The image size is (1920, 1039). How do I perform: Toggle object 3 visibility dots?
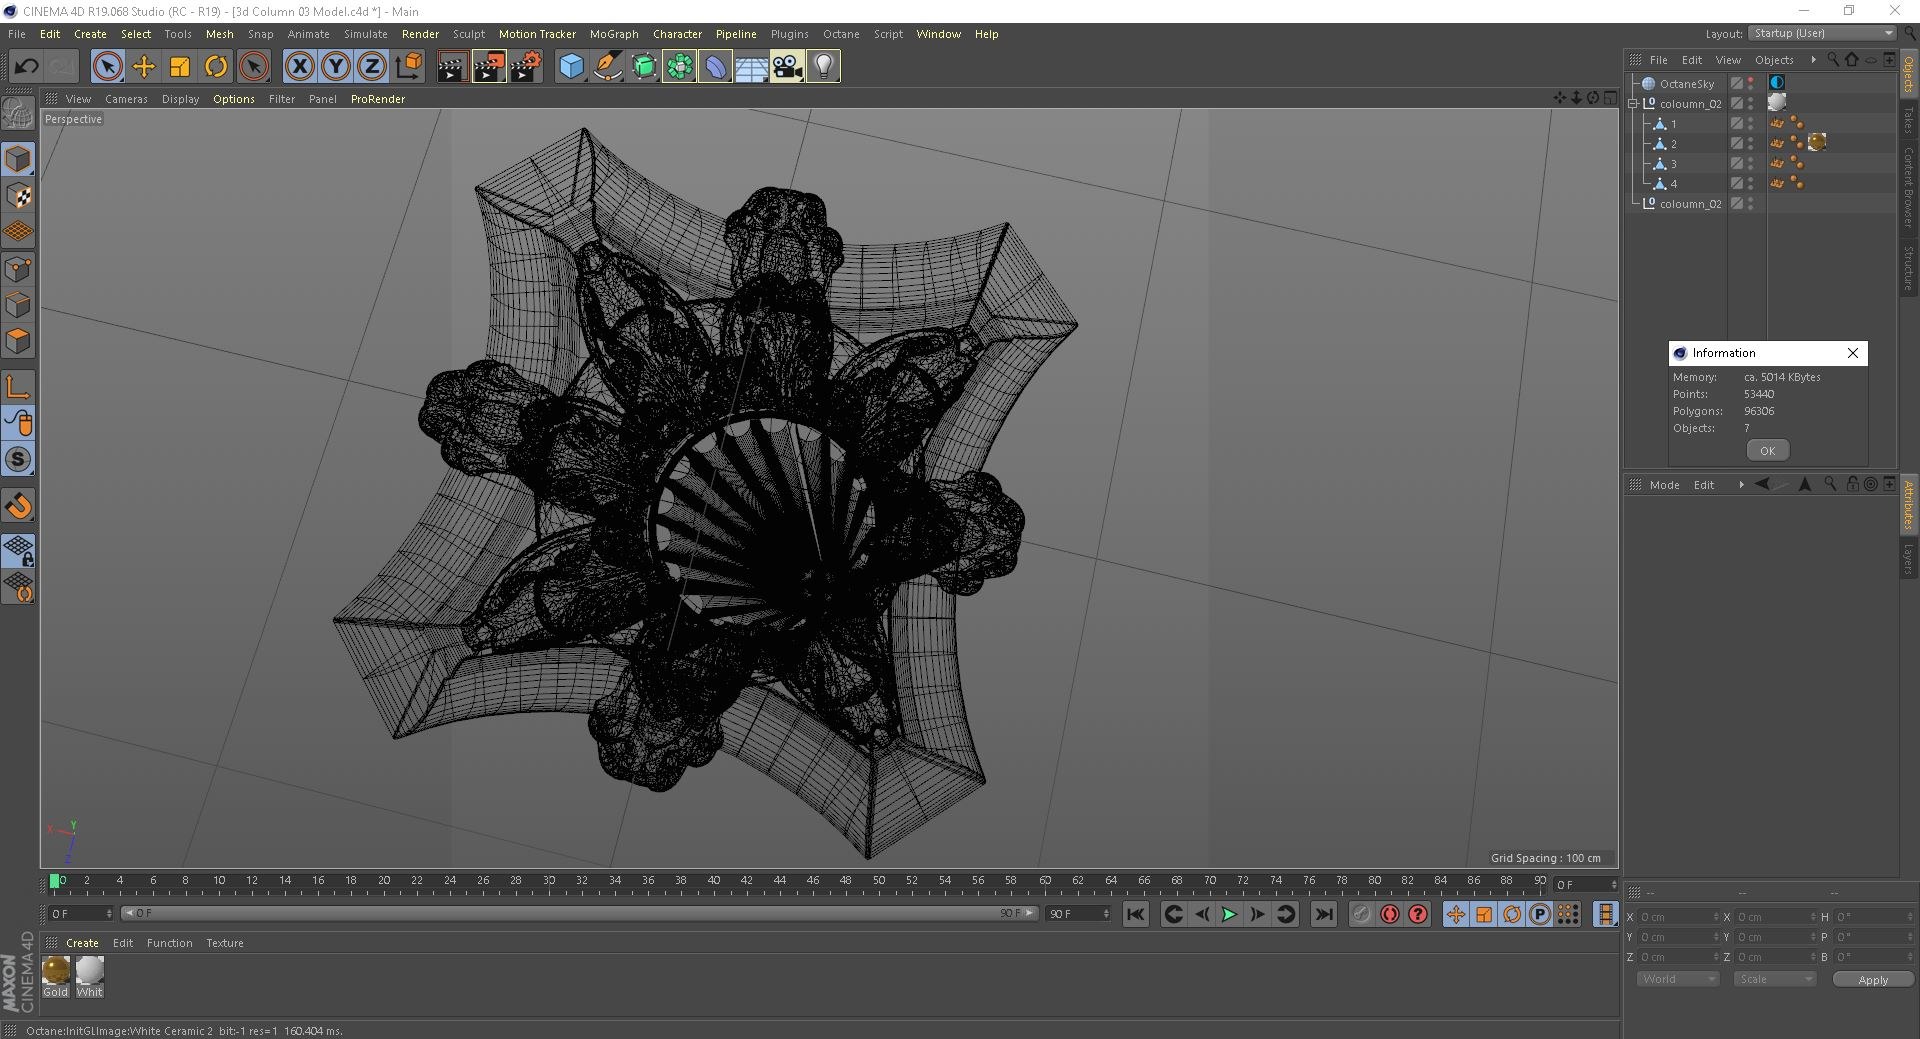(x=1751, y=164)
